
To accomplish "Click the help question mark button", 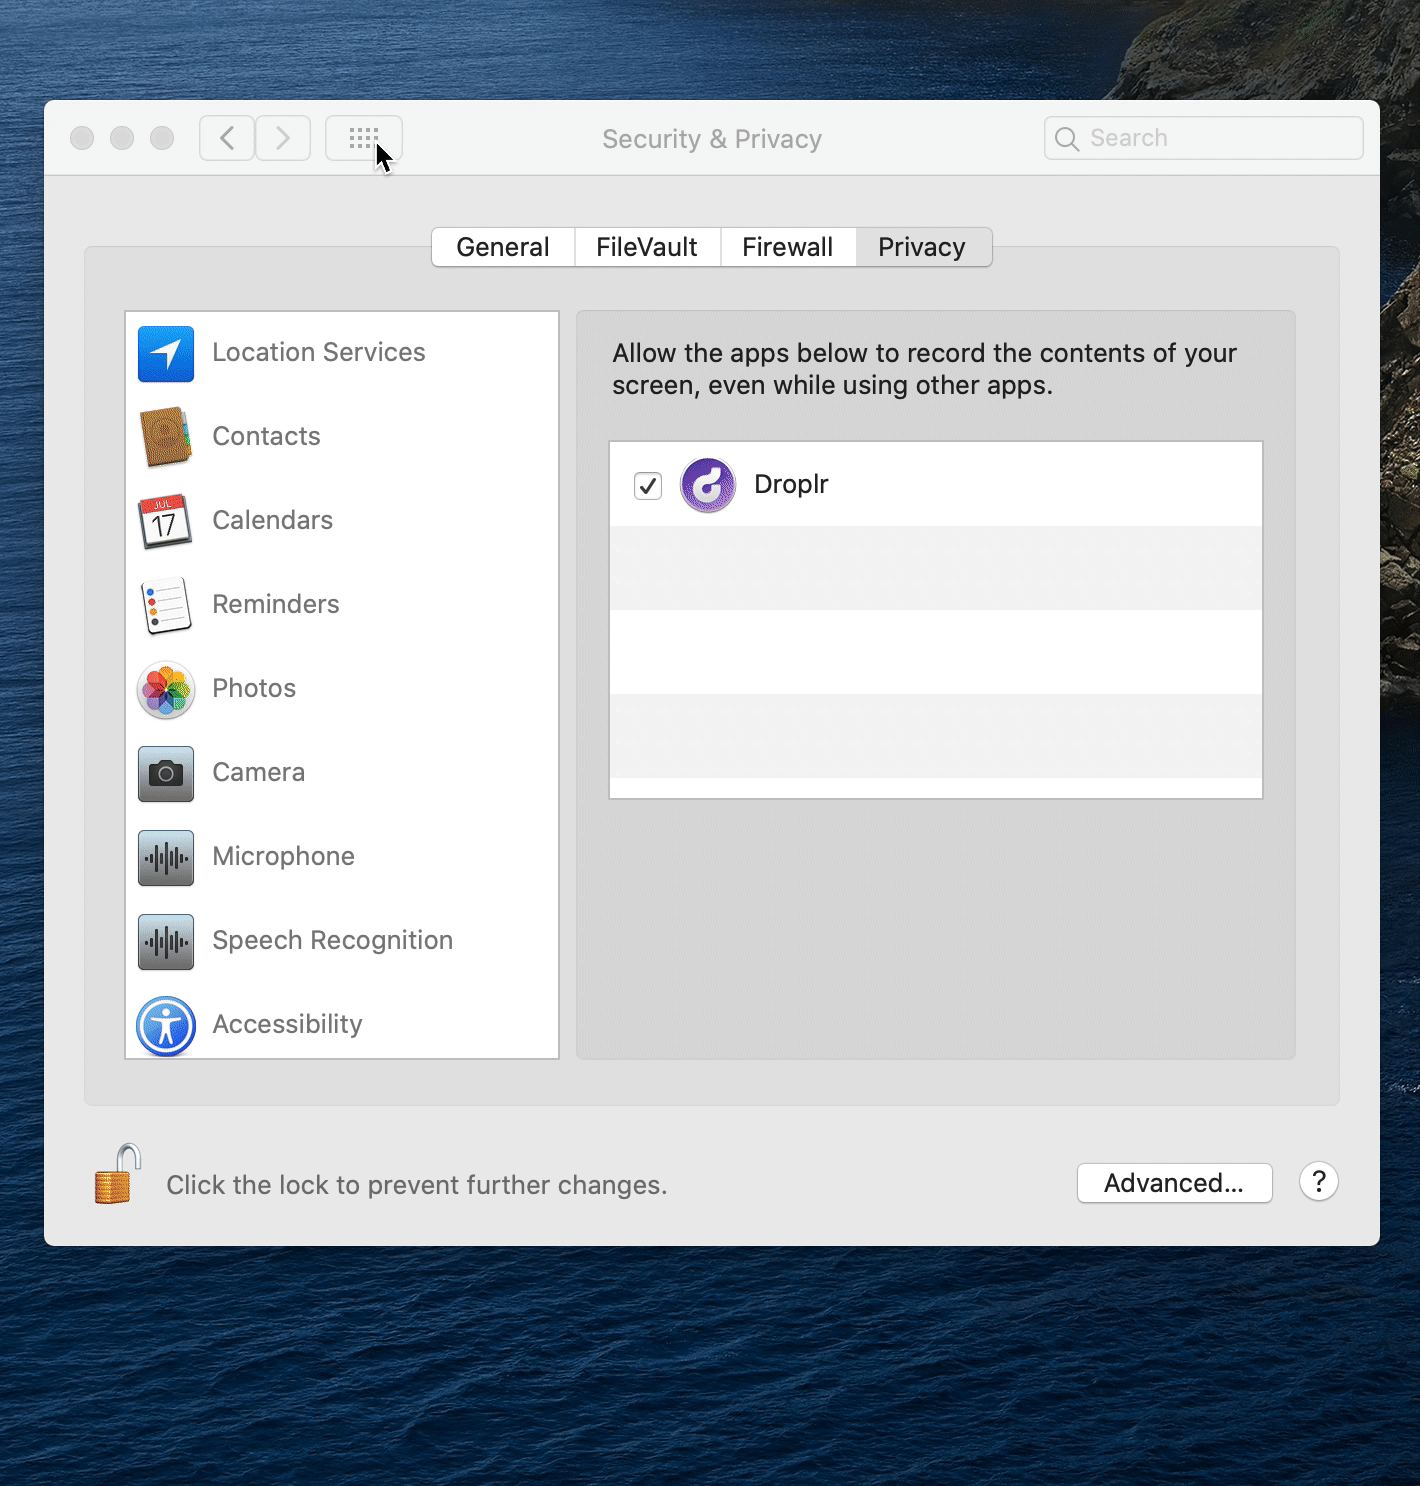I will click(x=1319, y=1182).
